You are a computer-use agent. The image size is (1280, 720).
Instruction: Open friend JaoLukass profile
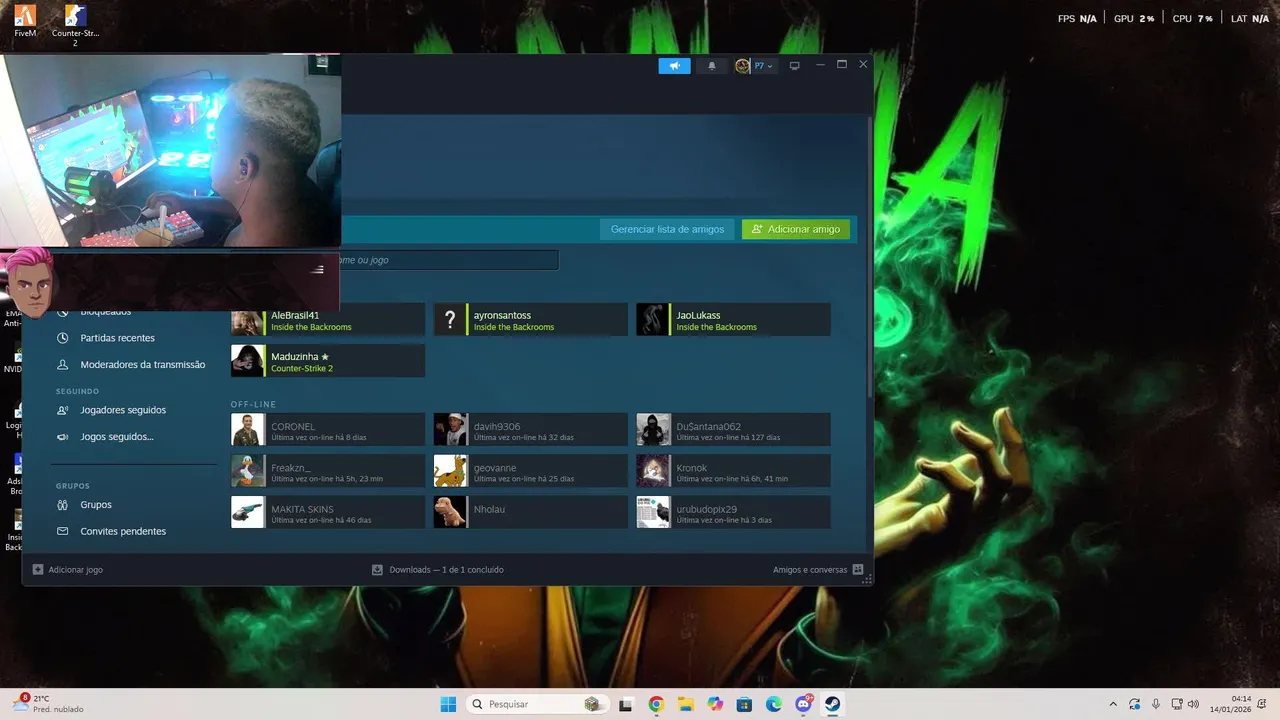tap(733, 320)
